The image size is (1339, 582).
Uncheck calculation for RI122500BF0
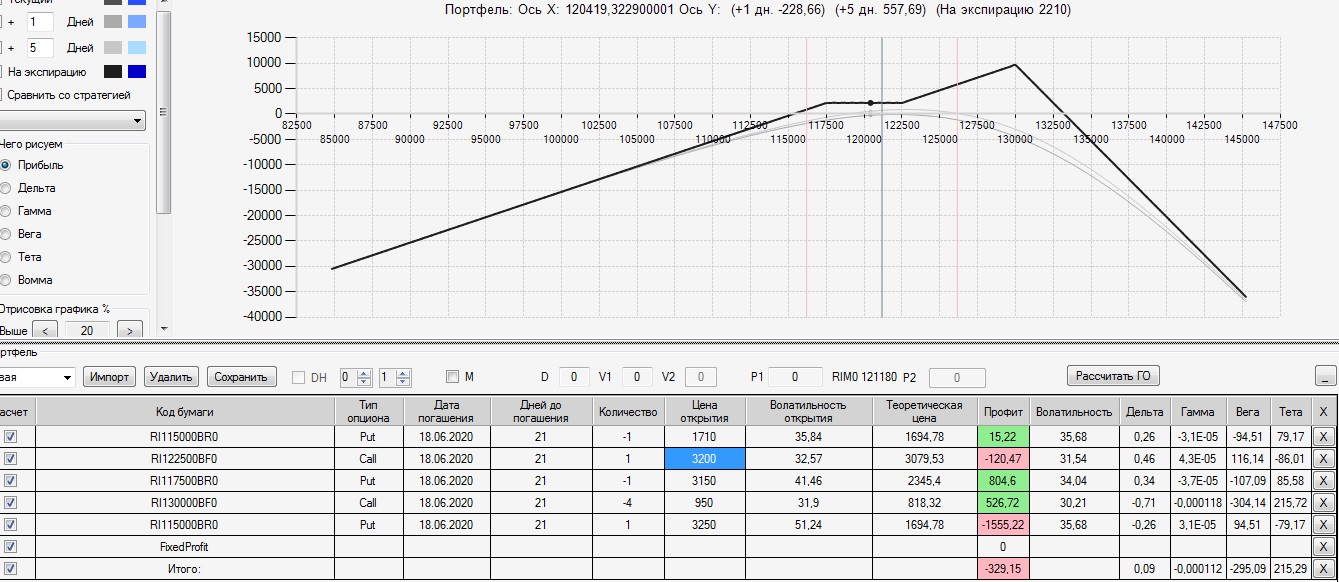[11, 459]
